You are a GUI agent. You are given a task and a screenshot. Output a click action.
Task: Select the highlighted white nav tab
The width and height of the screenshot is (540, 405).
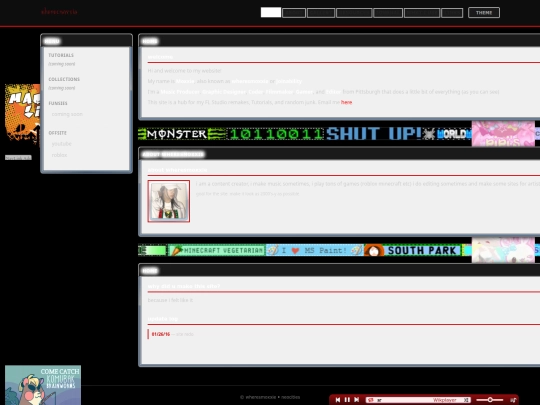tap(271, 12)
